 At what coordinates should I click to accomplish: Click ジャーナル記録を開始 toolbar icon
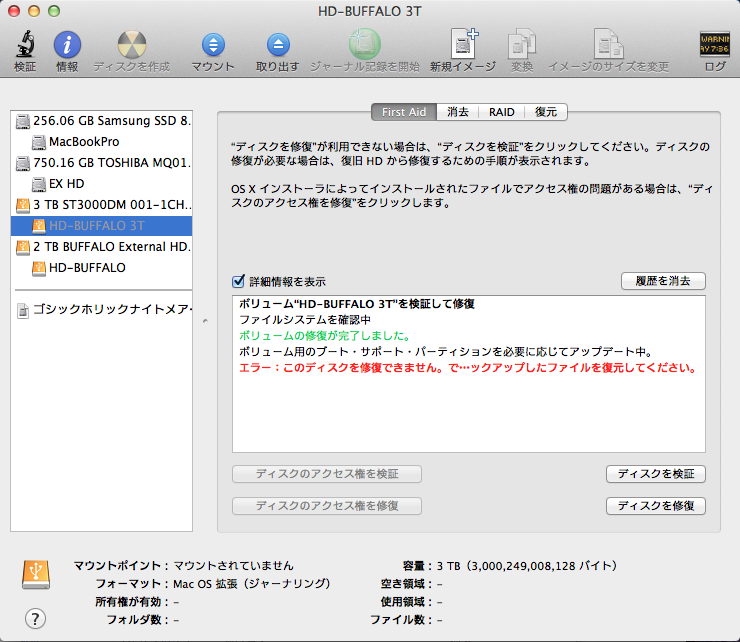pyautogui.click(x=365, y=44)
